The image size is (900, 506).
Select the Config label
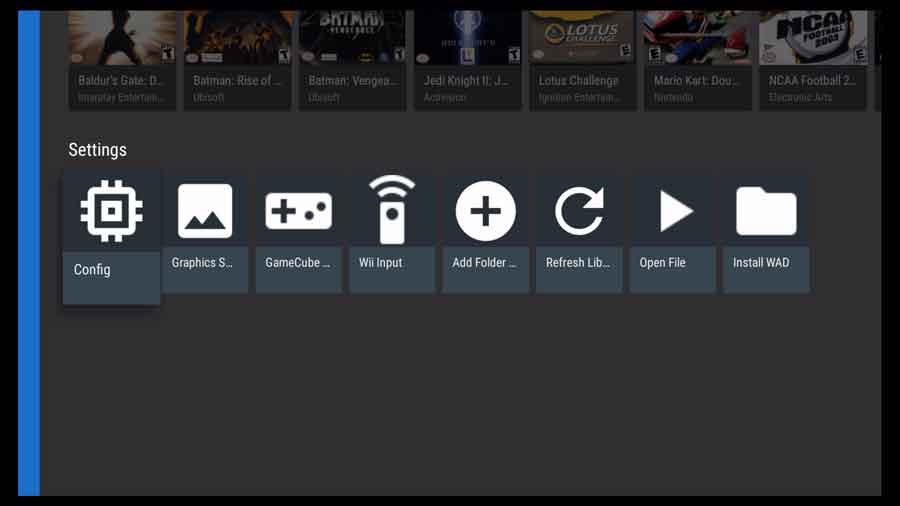tap(92, 270)
